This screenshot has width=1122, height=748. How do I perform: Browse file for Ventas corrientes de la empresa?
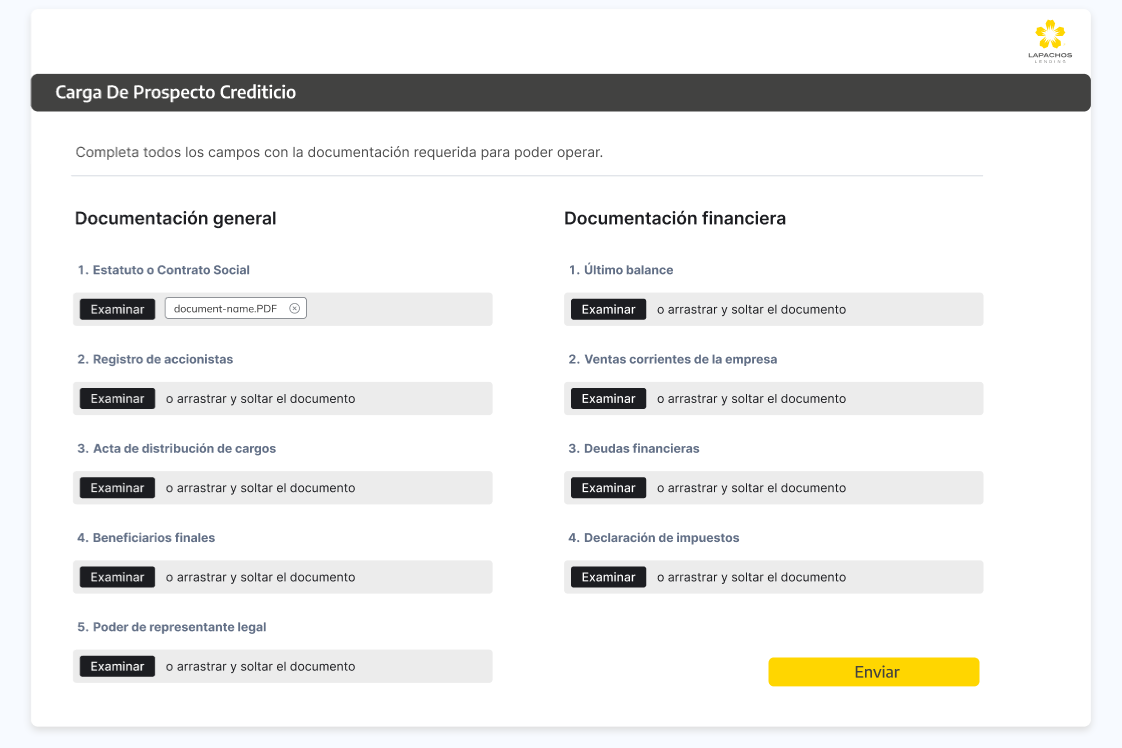pyautogui.click(x=608, y=399)
